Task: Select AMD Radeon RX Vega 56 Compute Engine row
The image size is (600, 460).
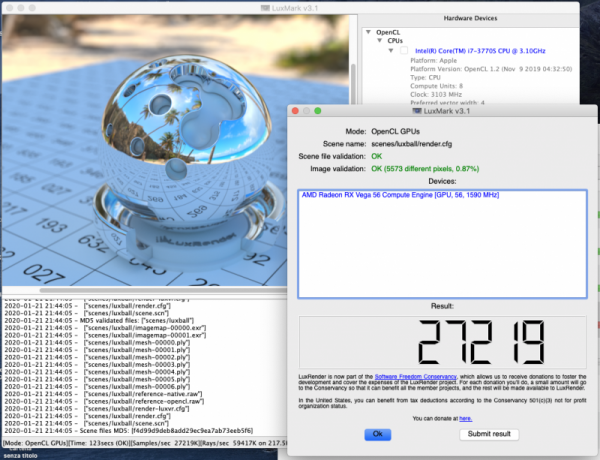Action: click(x=400, y=195)
